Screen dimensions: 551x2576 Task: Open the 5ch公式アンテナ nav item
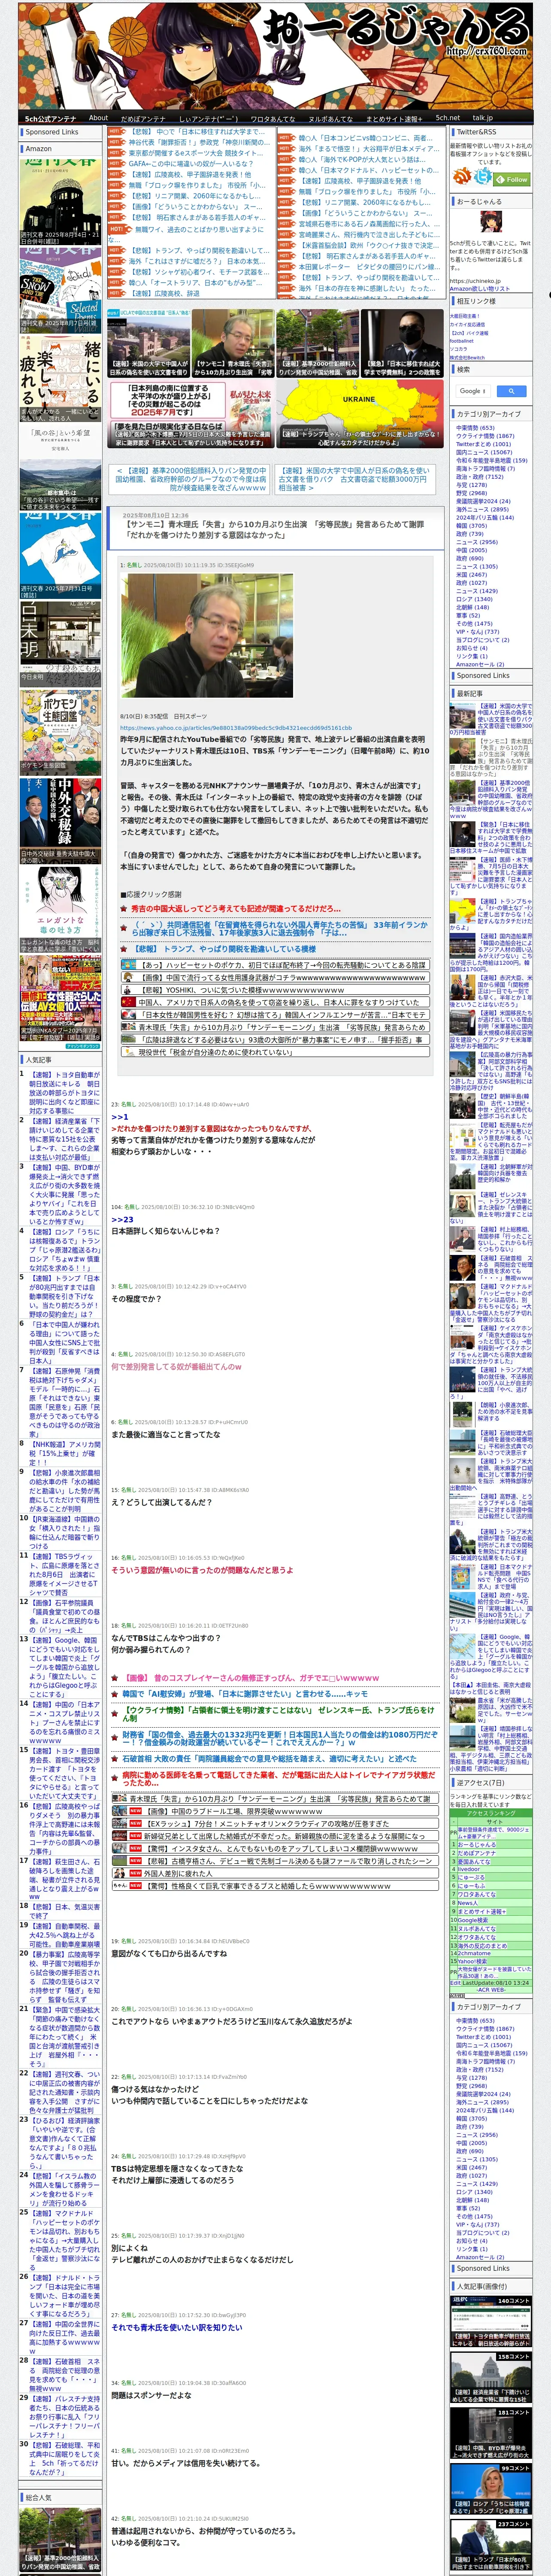pos(50,118)
